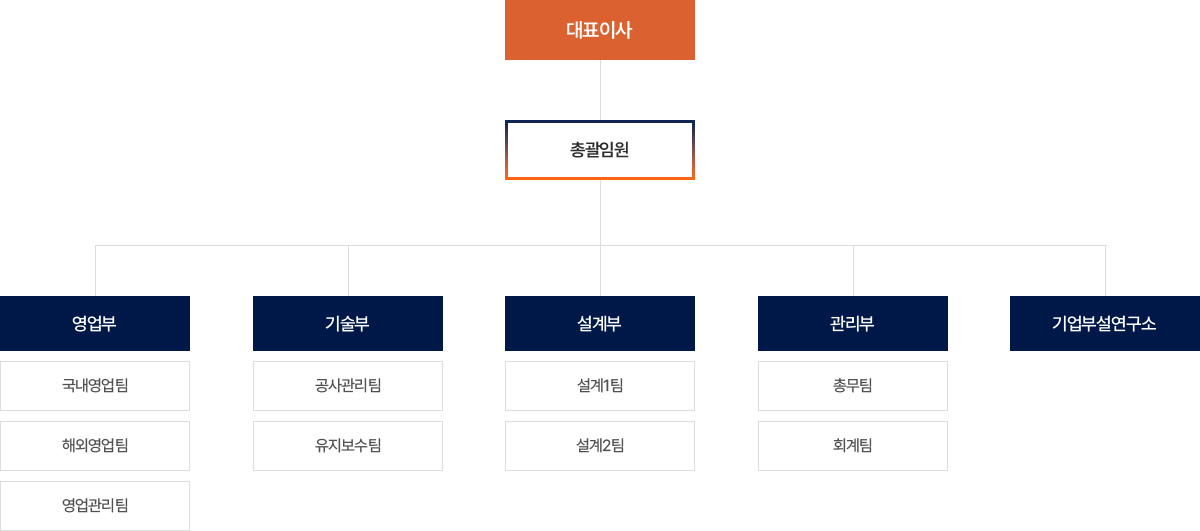Image resolution: width=1200 pixels, height=531 pixels.
Task: Click the 대표이사 label text
Action: click(x=600, y=30)
